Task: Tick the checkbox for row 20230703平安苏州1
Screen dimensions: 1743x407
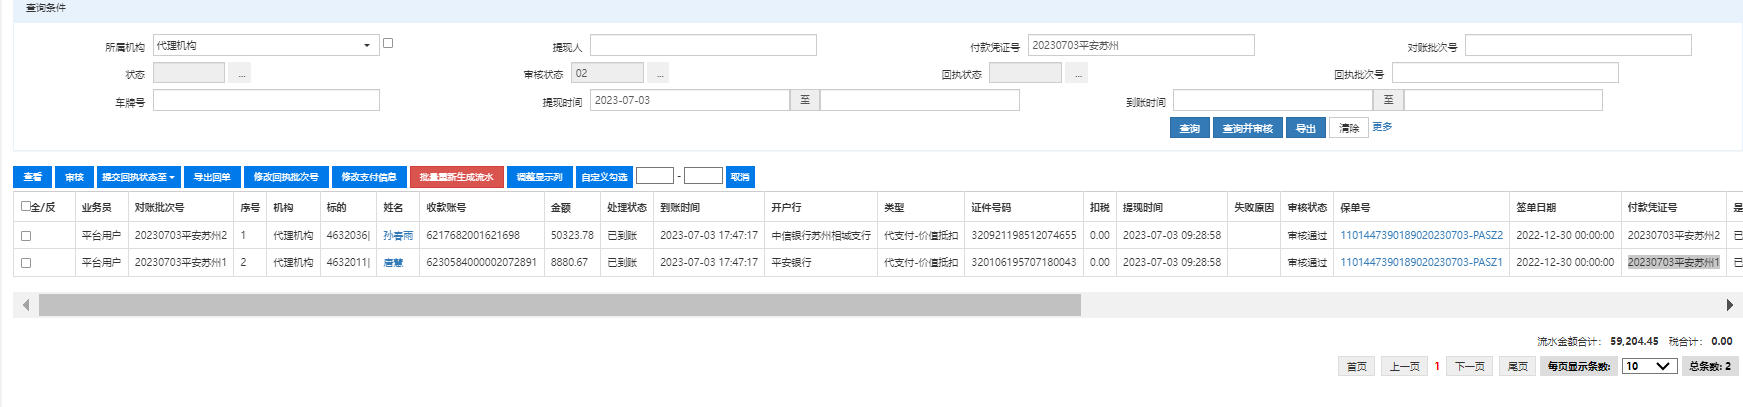Action: pyautogui.click(x=26, y=263)
